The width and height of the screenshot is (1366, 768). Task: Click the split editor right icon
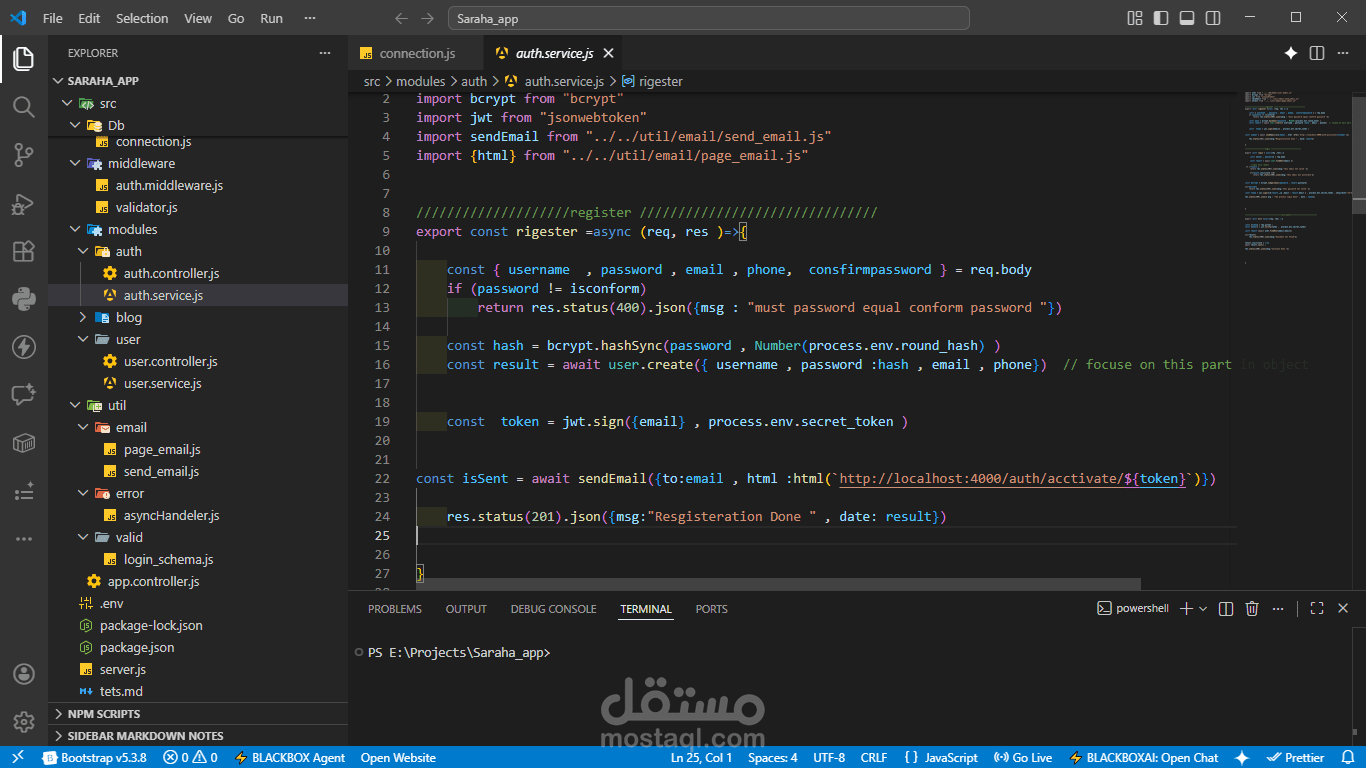(1317, 53)
